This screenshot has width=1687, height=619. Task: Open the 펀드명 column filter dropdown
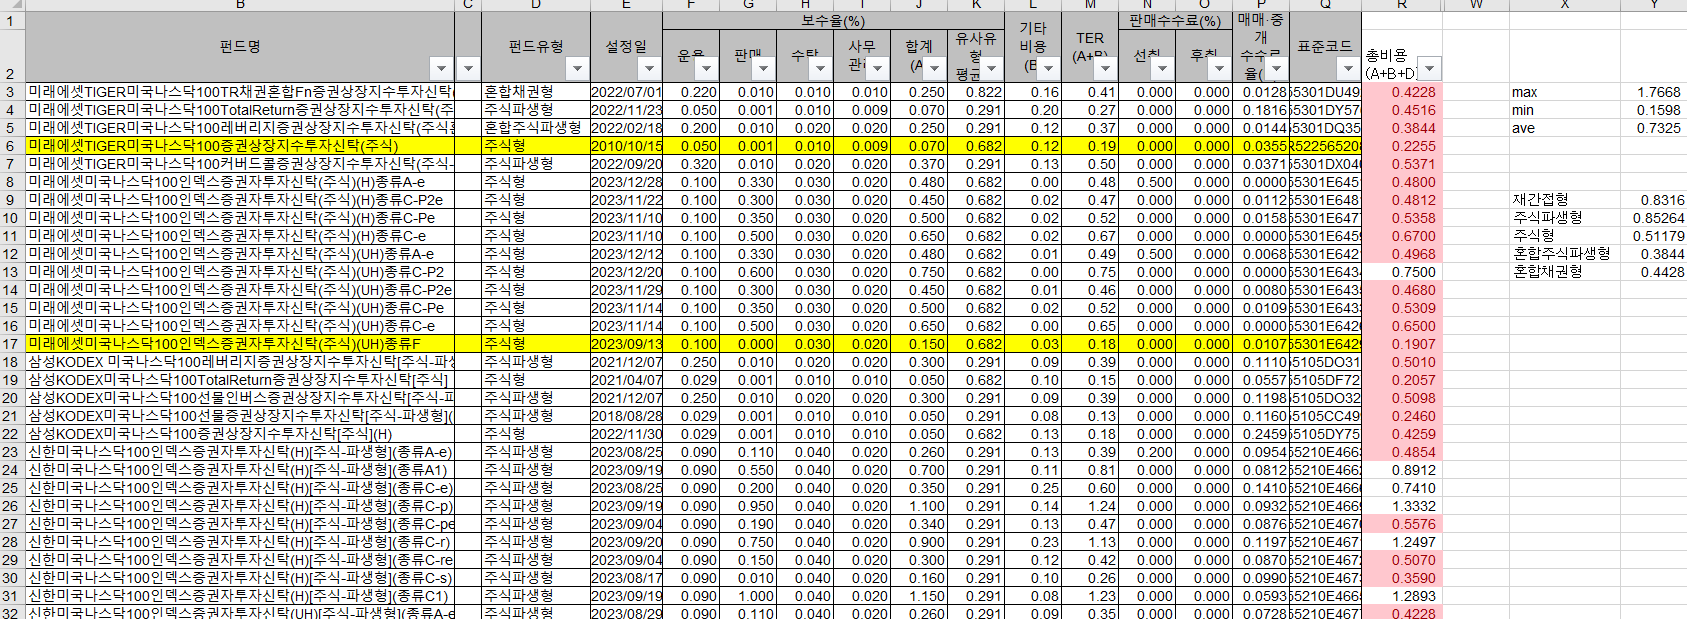[x=441, y=68]
